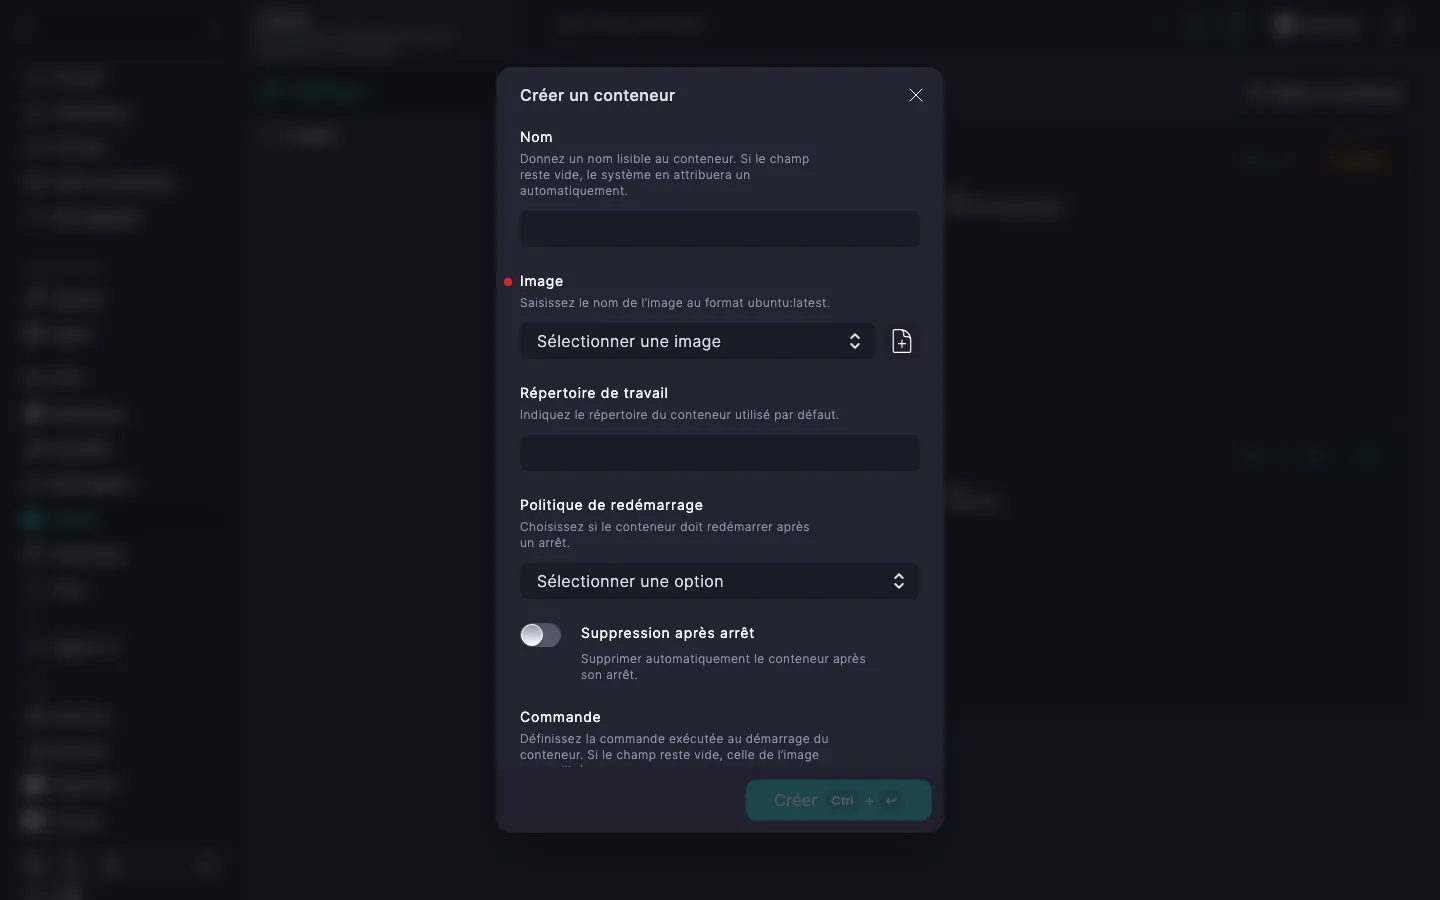The height and width of the screenshot is (900, 1440).
Task: Click the add image file icon
Action: click(x=902, y=341)
